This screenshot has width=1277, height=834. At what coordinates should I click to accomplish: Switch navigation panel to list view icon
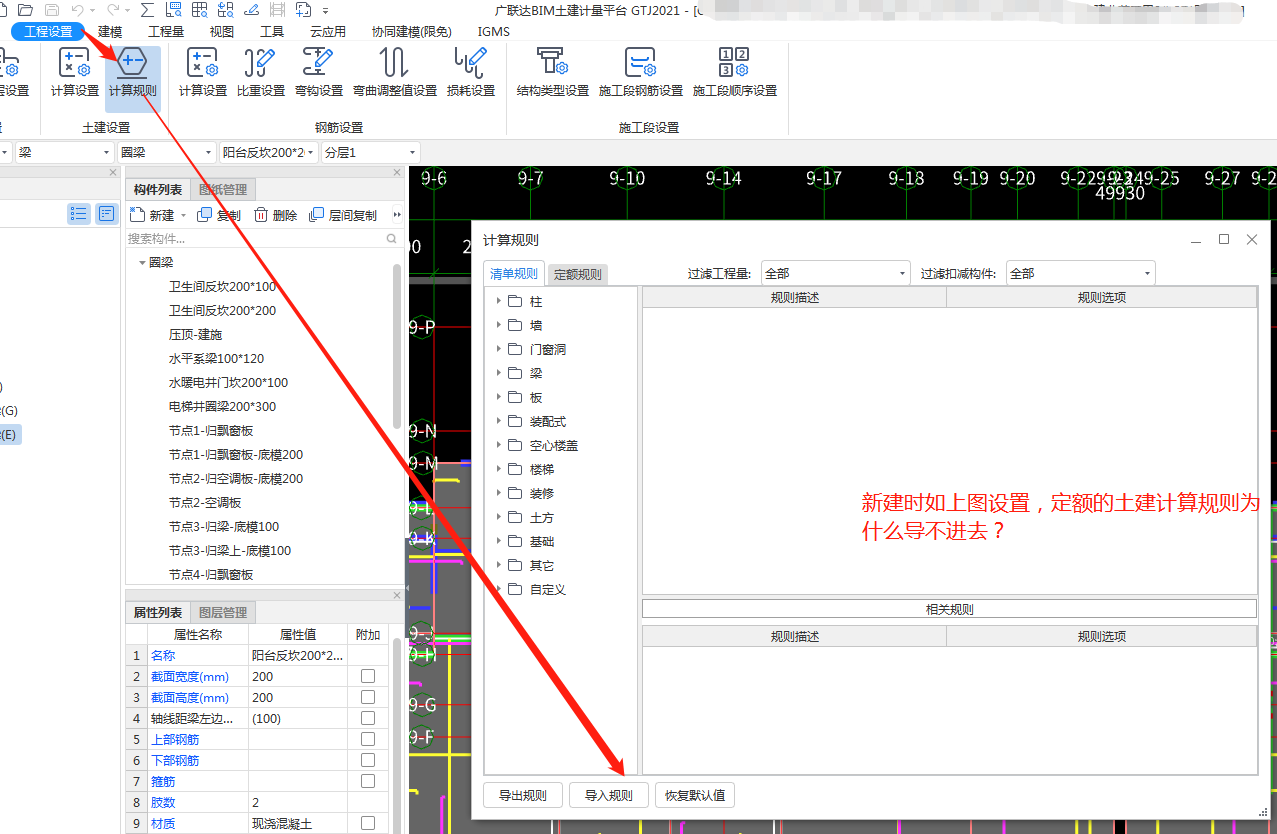coord(79,213)
